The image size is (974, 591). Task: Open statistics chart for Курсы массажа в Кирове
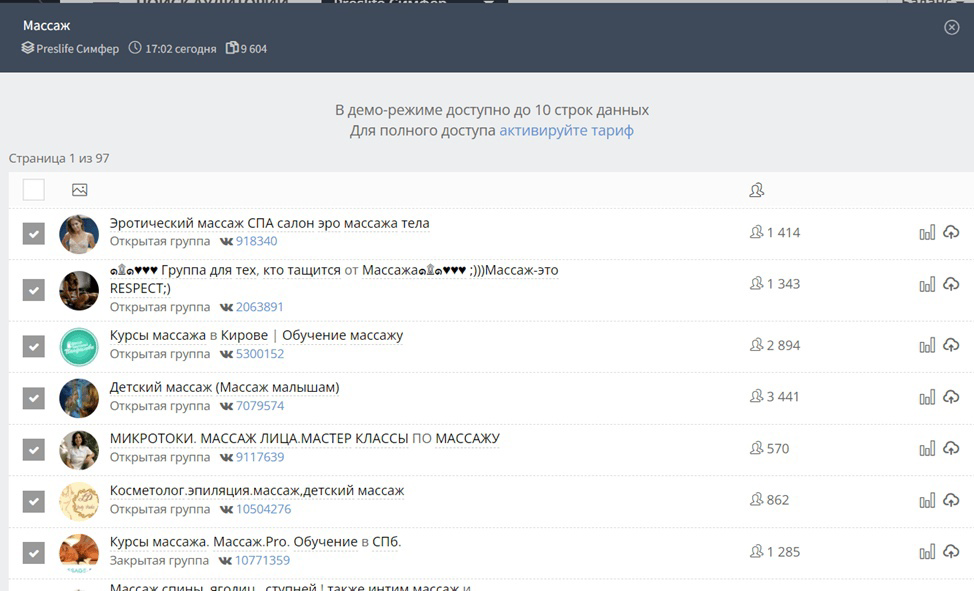click(x=927, y=346)
